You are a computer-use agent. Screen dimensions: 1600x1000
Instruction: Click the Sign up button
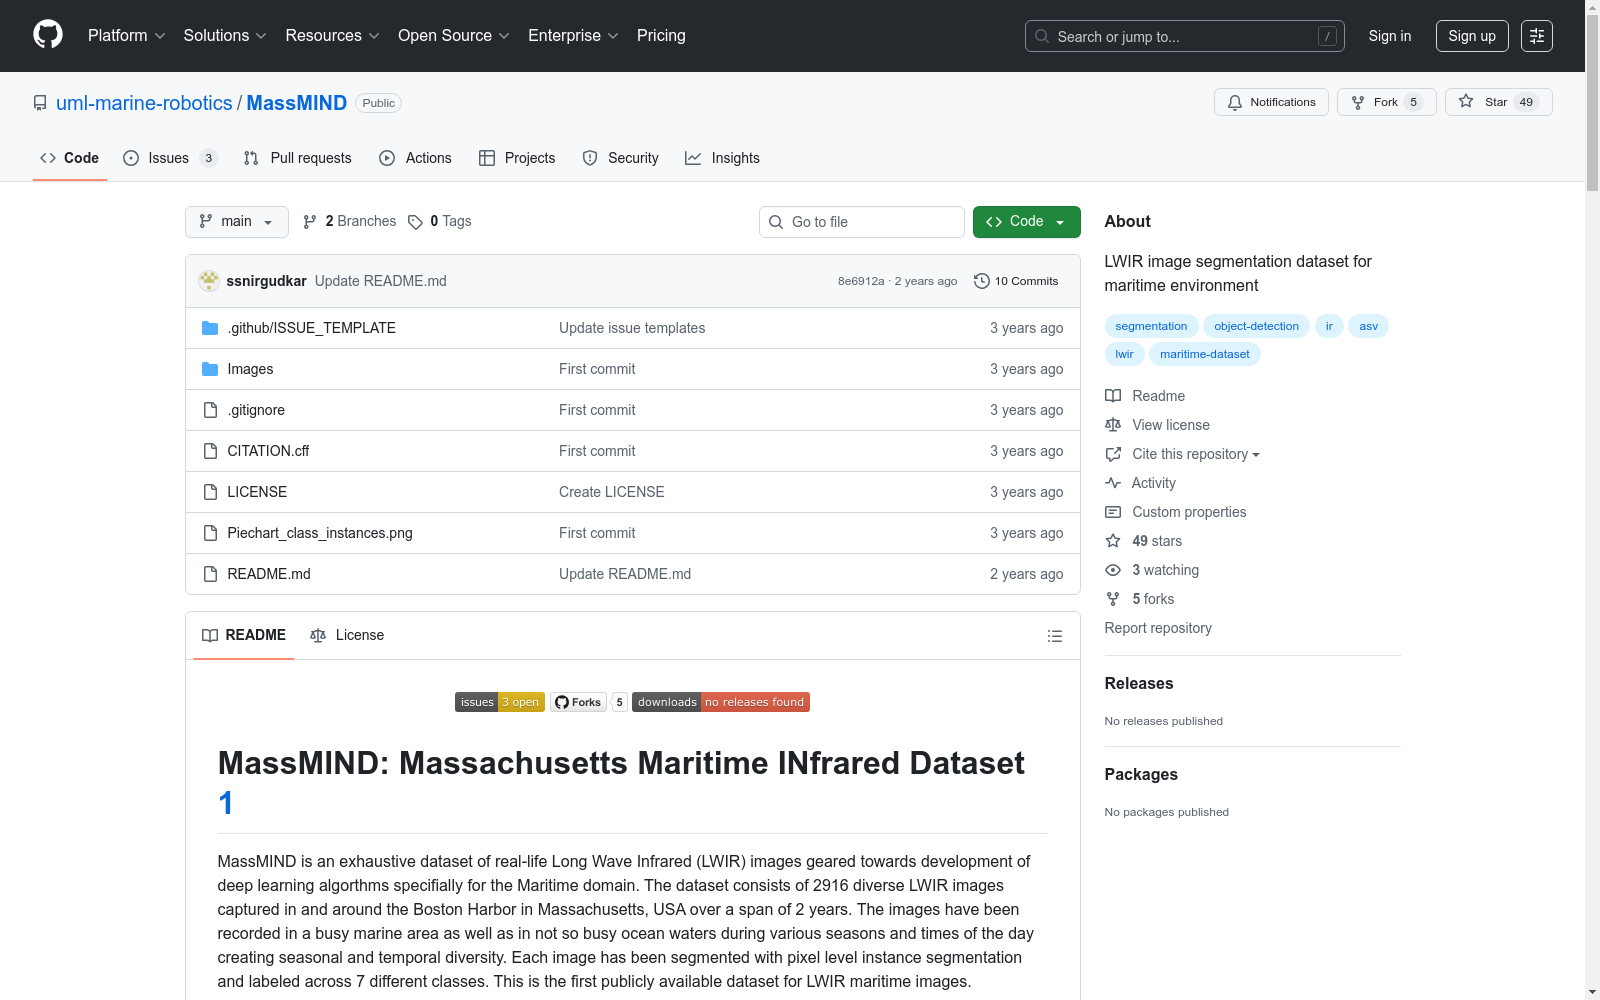coord(1472,36)
